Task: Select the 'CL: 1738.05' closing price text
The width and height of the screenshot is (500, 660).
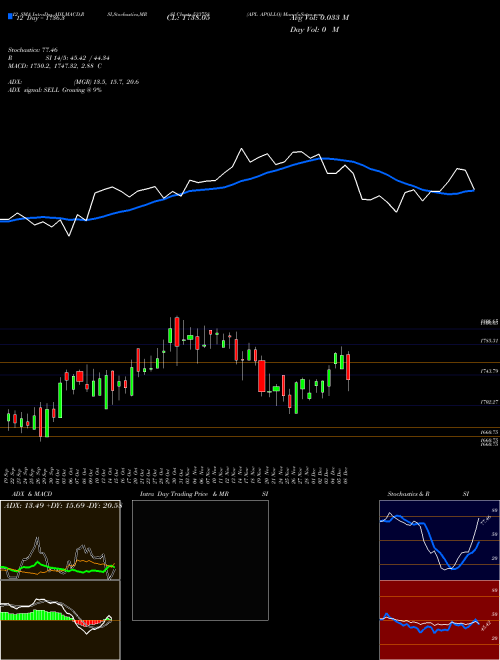Action: 188,17
